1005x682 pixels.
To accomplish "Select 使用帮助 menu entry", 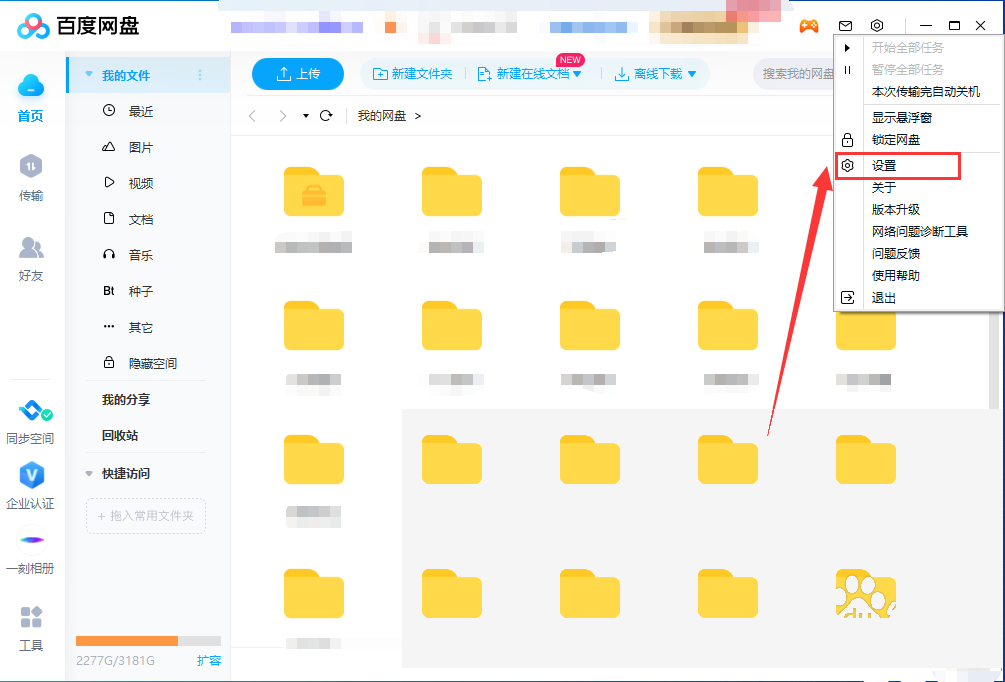I will click(x=895, y=276).
